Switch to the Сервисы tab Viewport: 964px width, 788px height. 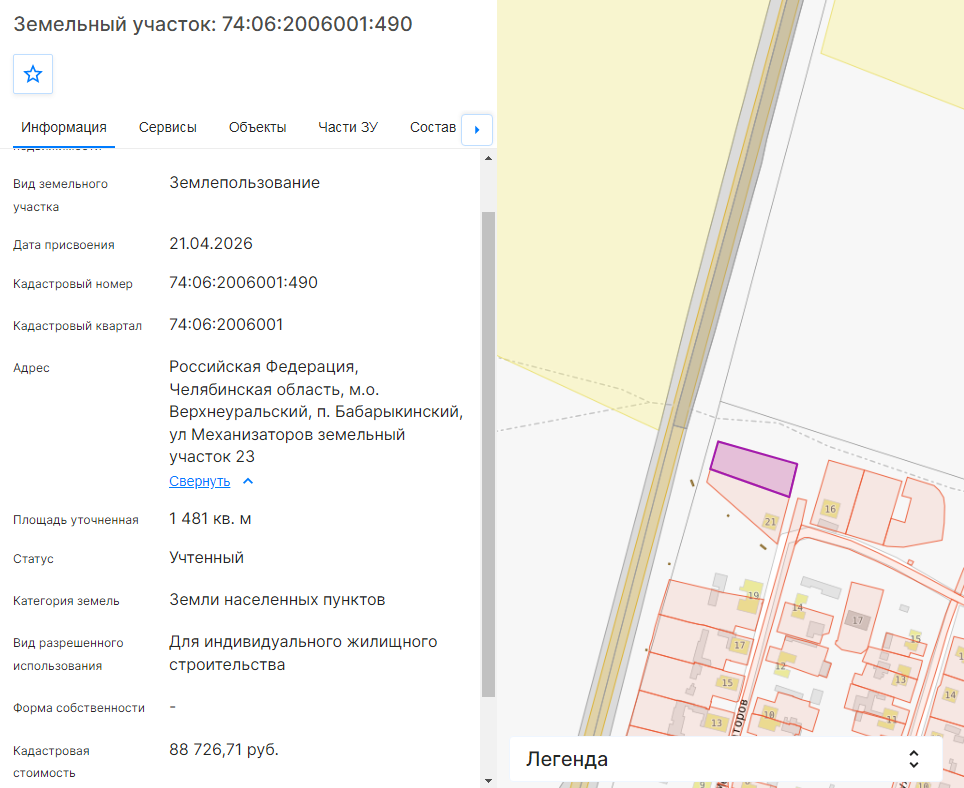click(x=168, y=127)
